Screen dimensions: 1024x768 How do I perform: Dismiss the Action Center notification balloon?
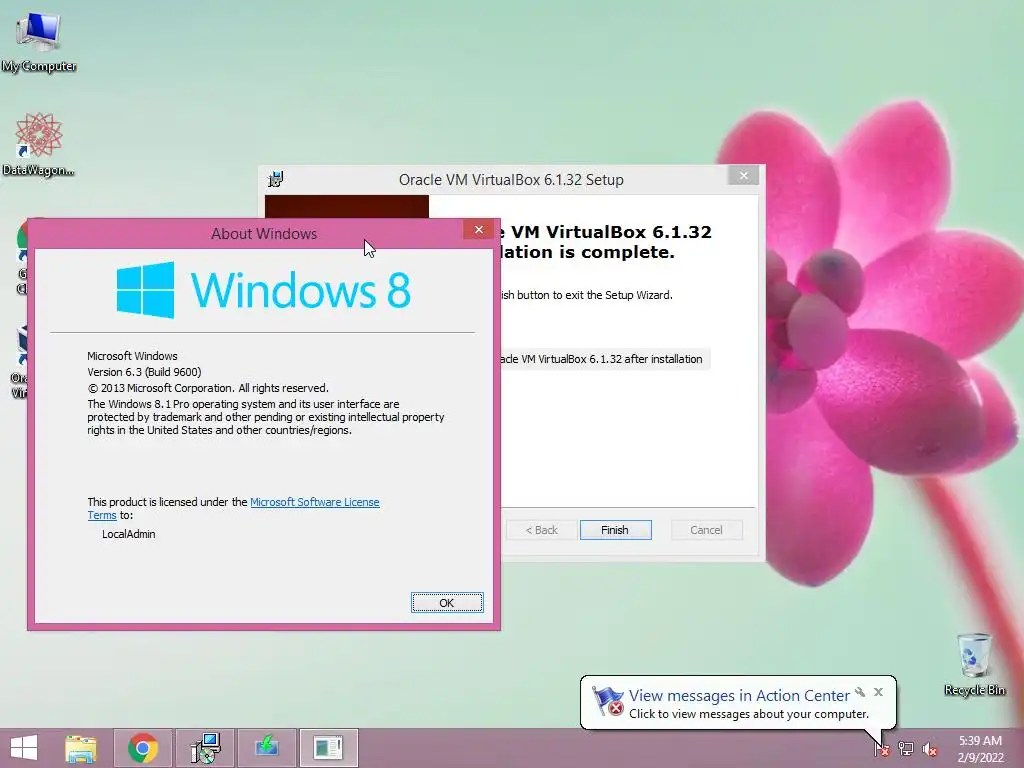click(x=878, y=692)
